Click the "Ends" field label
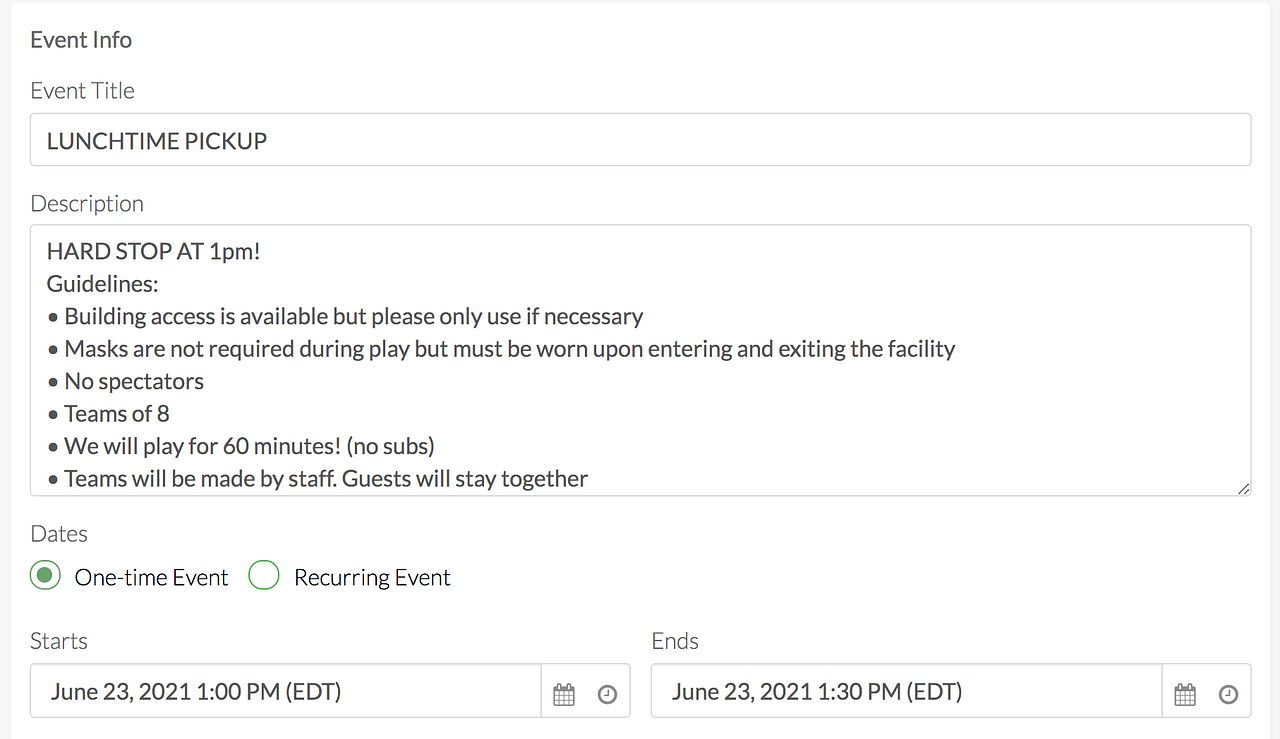Image resolution: width=1280 pixels, height=739 pixels. click(x=675, y=641)
